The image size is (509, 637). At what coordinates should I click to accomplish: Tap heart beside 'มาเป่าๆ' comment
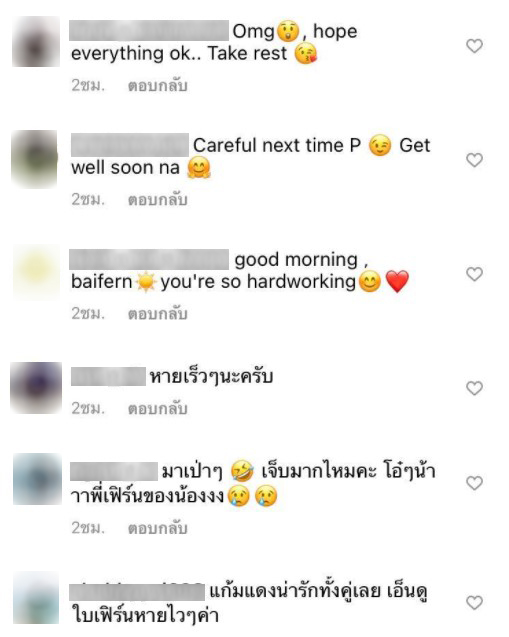coord(474,483)
